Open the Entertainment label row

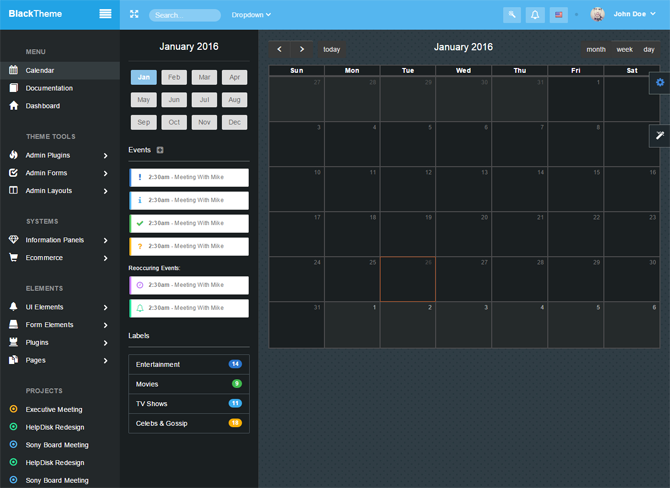pos(189,364)
